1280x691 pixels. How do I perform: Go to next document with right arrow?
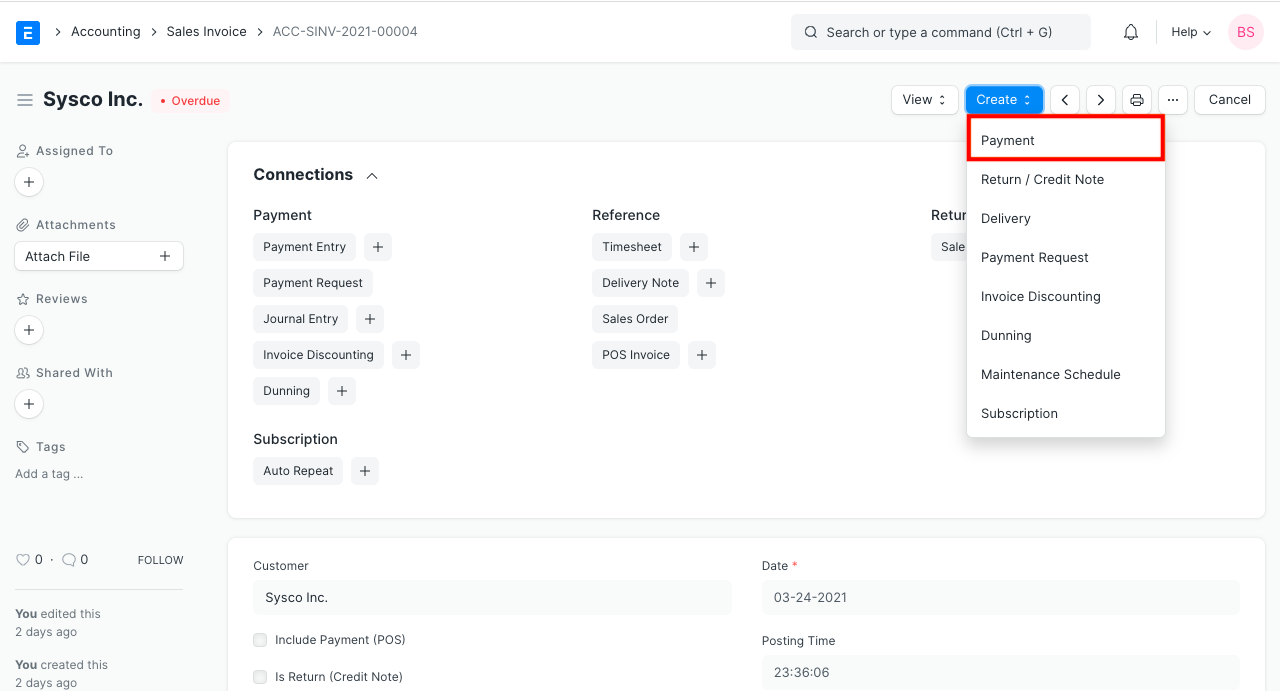coord(1100,99)
